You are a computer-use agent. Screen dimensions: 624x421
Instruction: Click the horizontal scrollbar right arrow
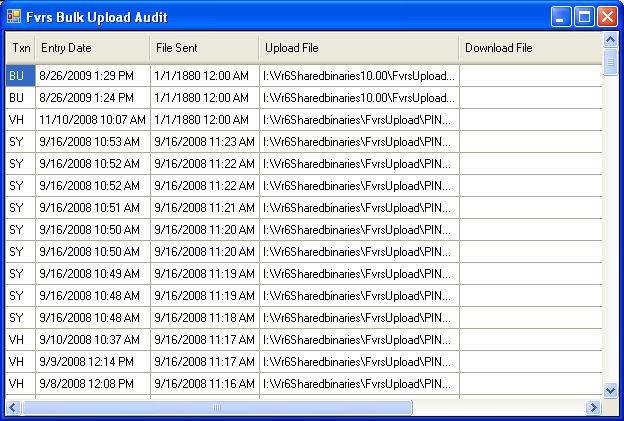[x=593, y=407]
